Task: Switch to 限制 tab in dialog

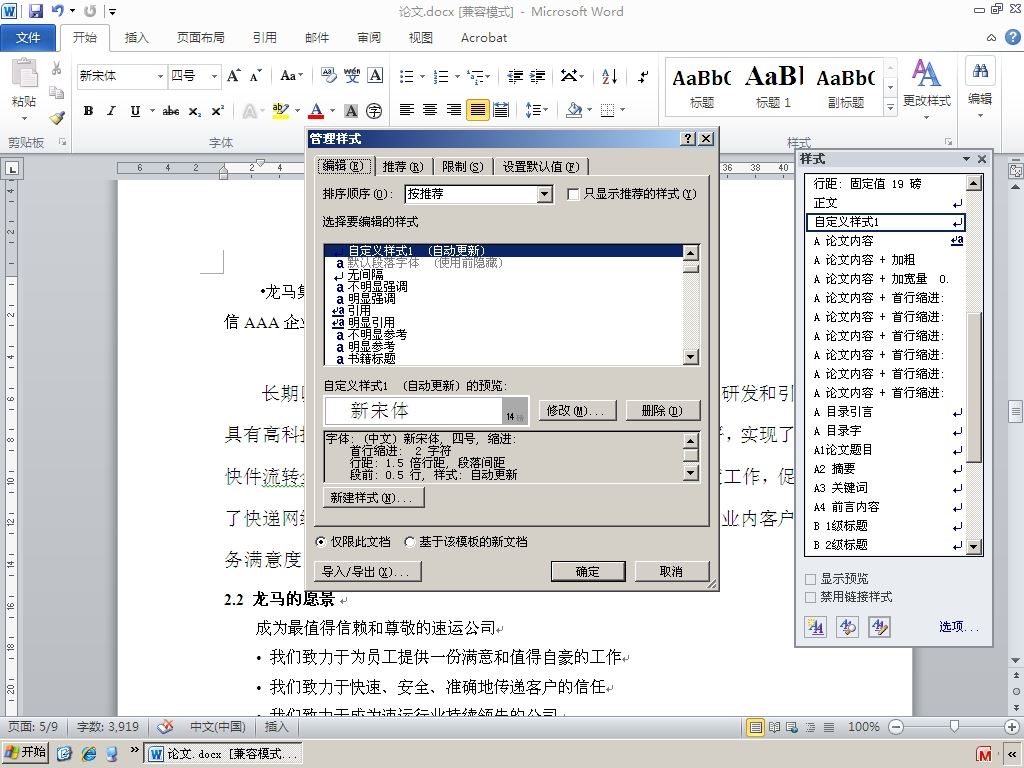Action: (462, 167)
